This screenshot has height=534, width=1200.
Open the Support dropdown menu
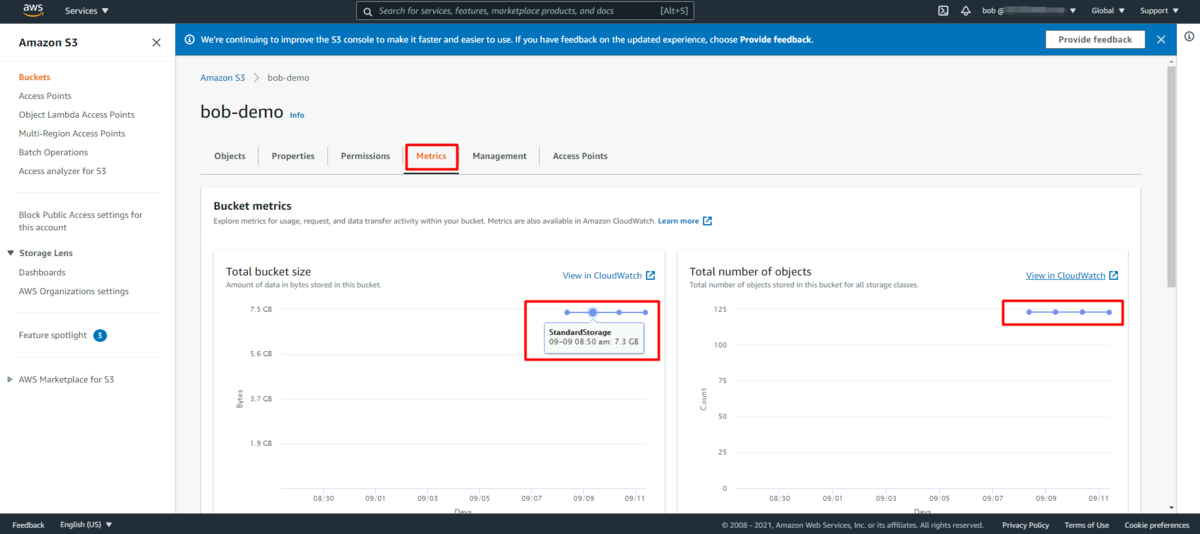click(1158, 11)
